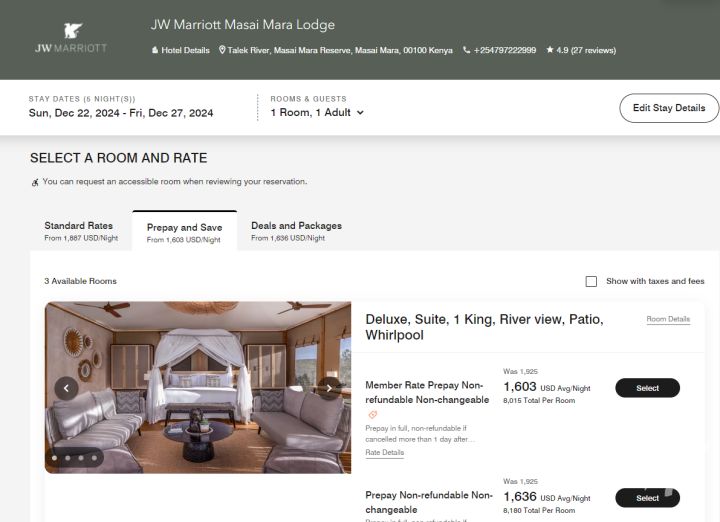Enable Show with taxes and fees
Image resolution: width=720 pixels, height=522 pixels.
[x=591, y=282]
